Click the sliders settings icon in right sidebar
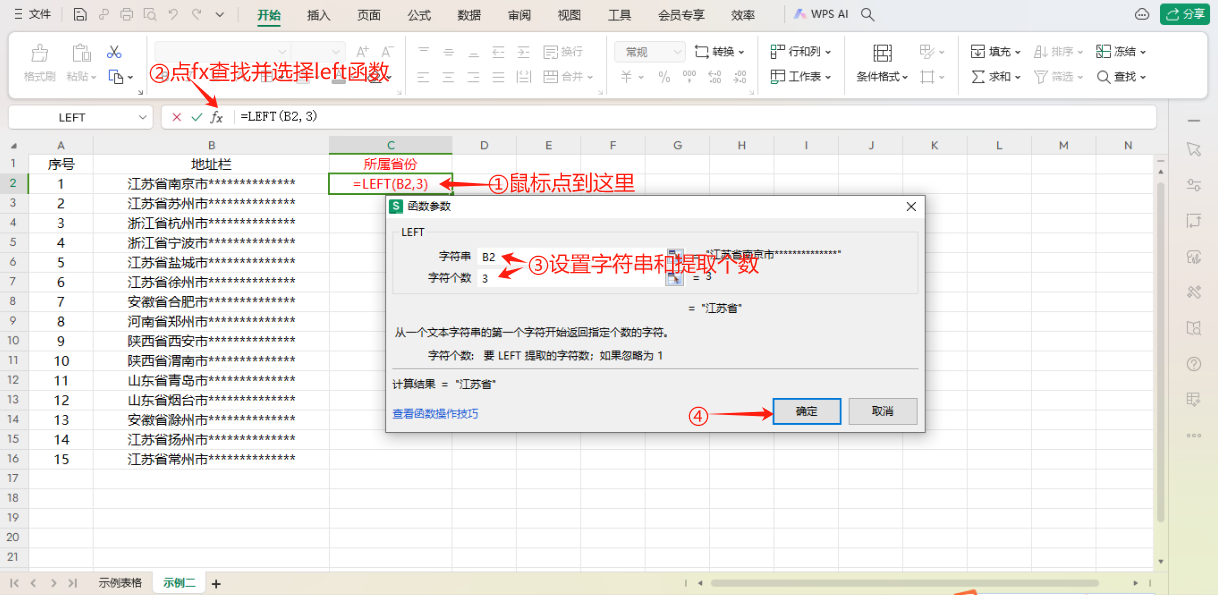The width and height of the screenshot is (1218, 595). (x=1193, y=185)
